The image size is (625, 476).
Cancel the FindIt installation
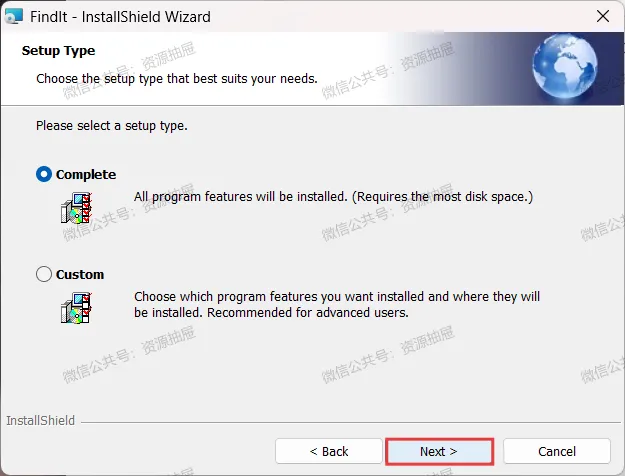click(557, 451)
